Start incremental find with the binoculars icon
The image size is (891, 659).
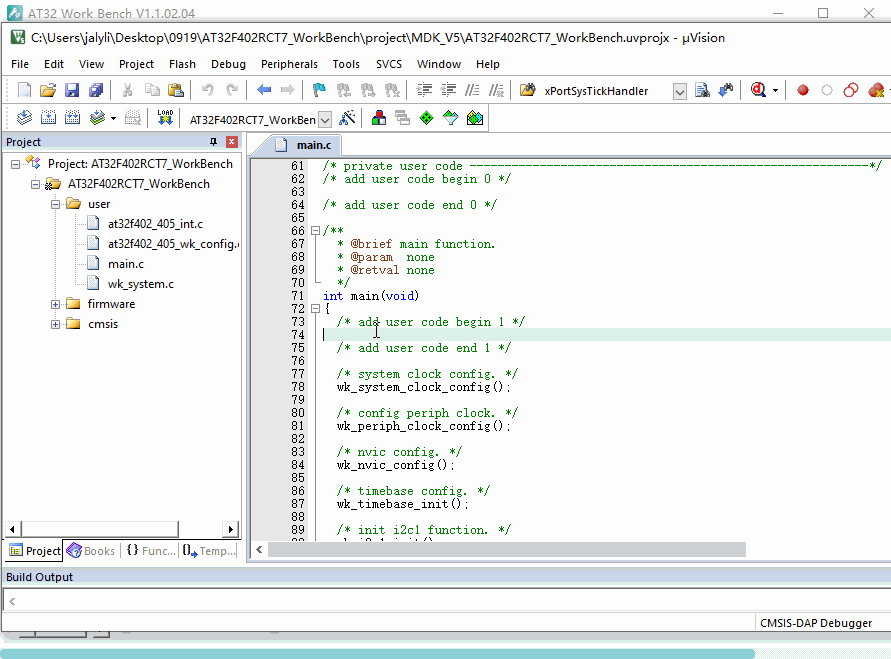(x=726, y=90)
